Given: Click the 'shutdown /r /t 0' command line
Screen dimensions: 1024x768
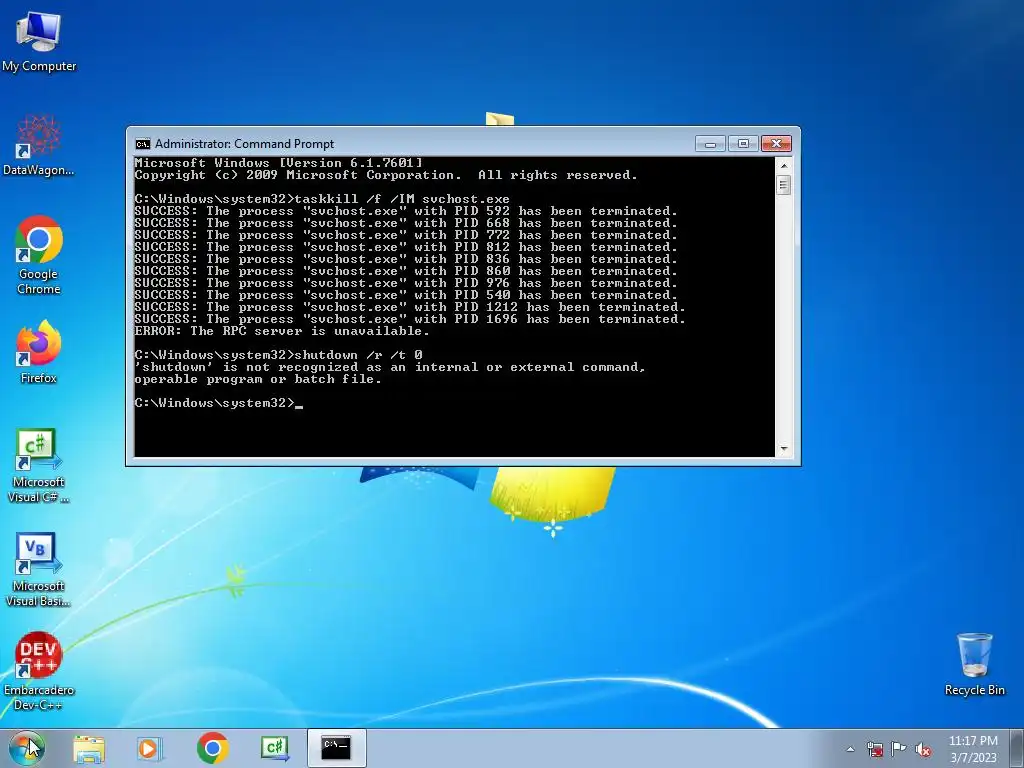Looking at the screenshot, I should (279, 355).
